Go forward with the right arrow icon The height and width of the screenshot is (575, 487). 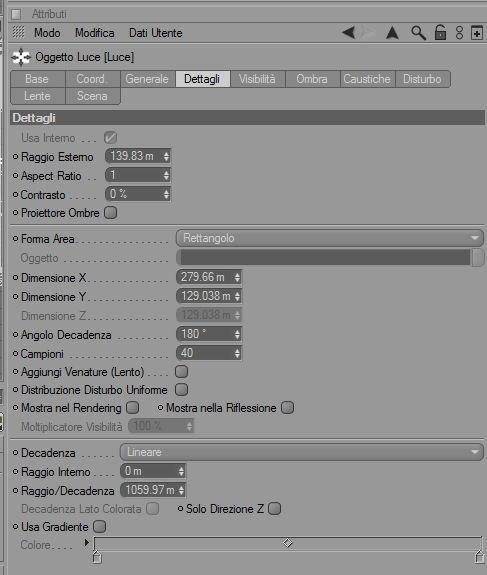pos(368,33)
